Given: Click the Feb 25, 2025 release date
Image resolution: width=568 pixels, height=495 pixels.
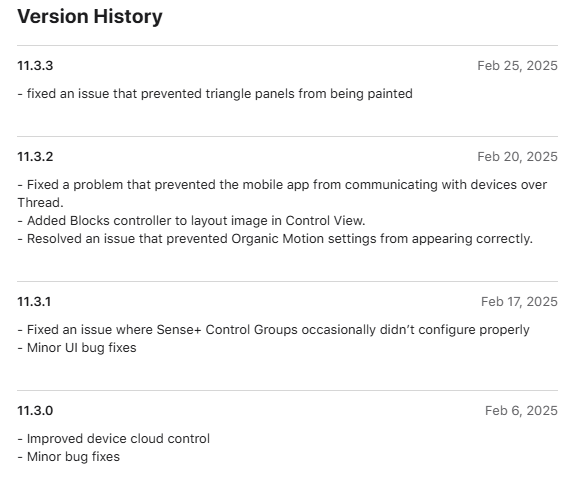Looking at the screenshot, I should click(517, 66).
